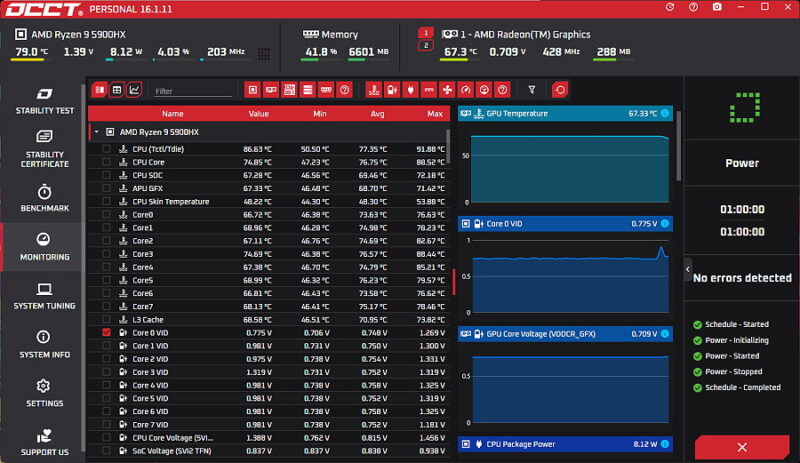Toggle the motherboard hardware filter icon
800x463 pixels.
point(289,90)
